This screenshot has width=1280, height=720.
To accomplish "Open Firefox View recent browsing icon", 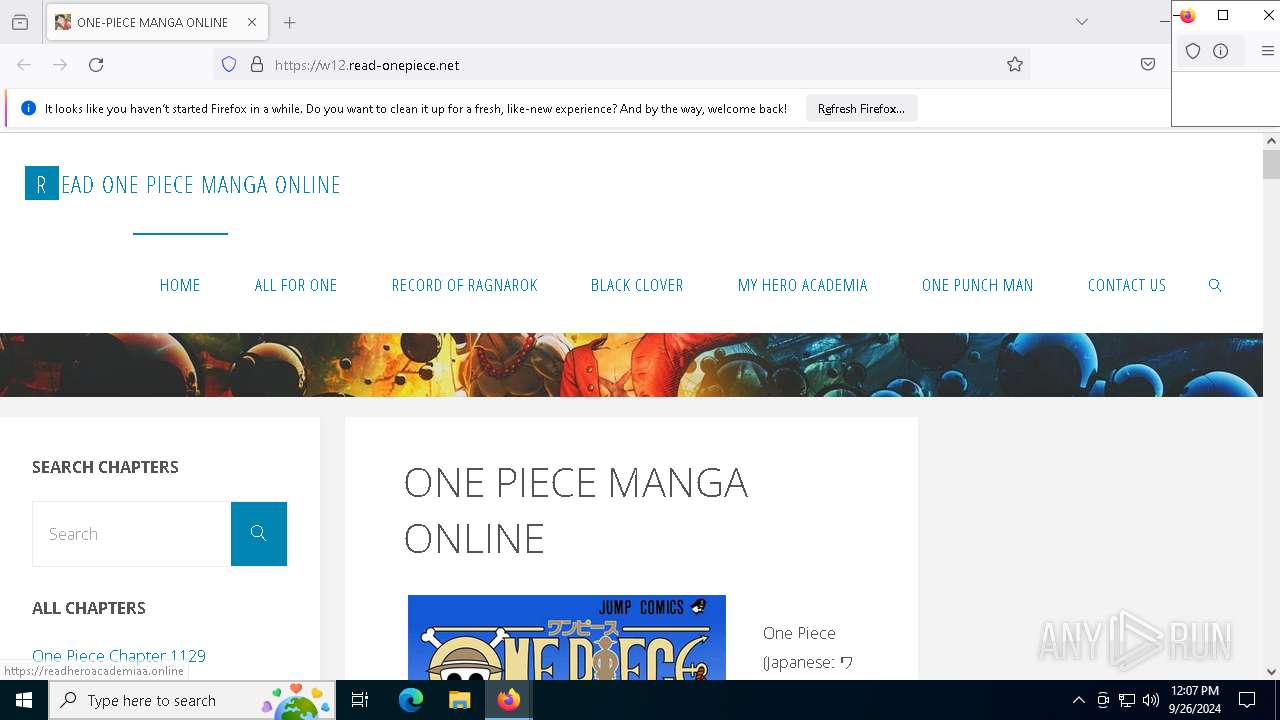I will 20,22.
